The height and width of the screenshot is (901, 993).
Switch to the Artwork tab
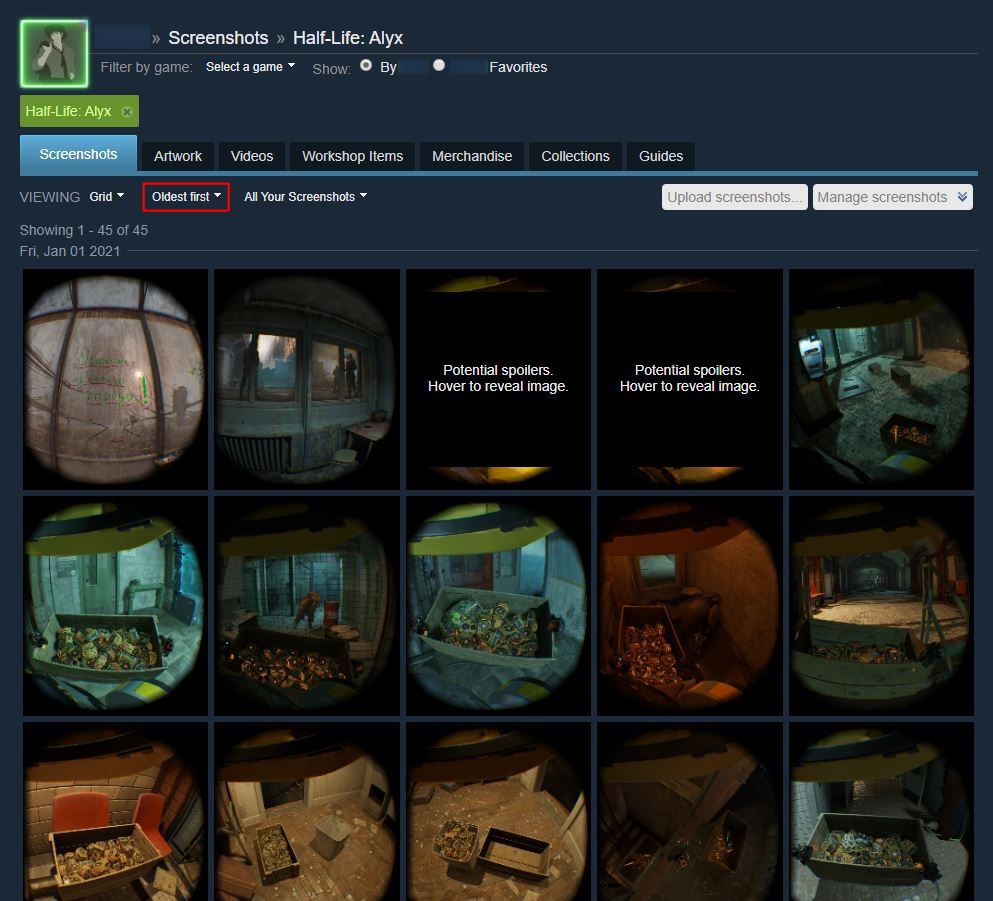click(178, 156)
